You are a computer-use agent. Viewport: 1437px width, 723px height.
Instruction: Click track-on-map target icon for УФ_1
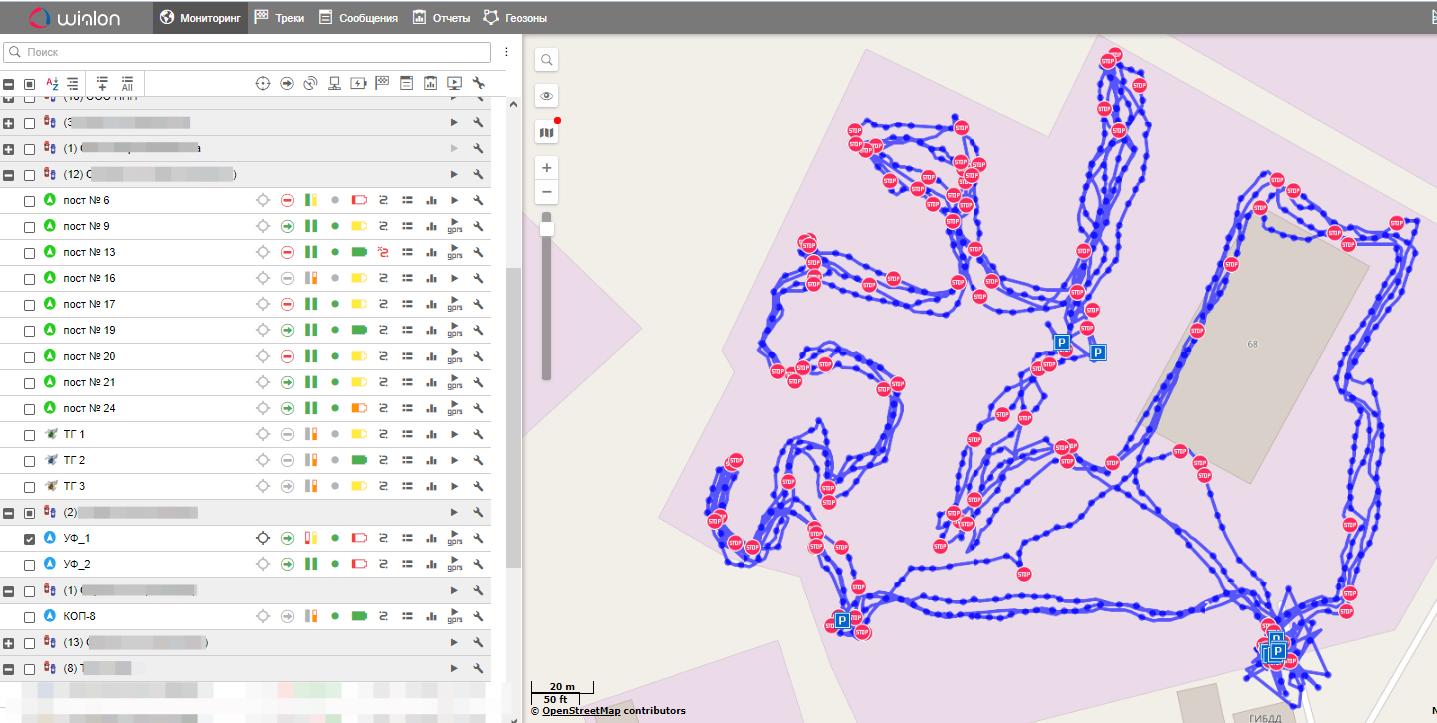[263, 538]
